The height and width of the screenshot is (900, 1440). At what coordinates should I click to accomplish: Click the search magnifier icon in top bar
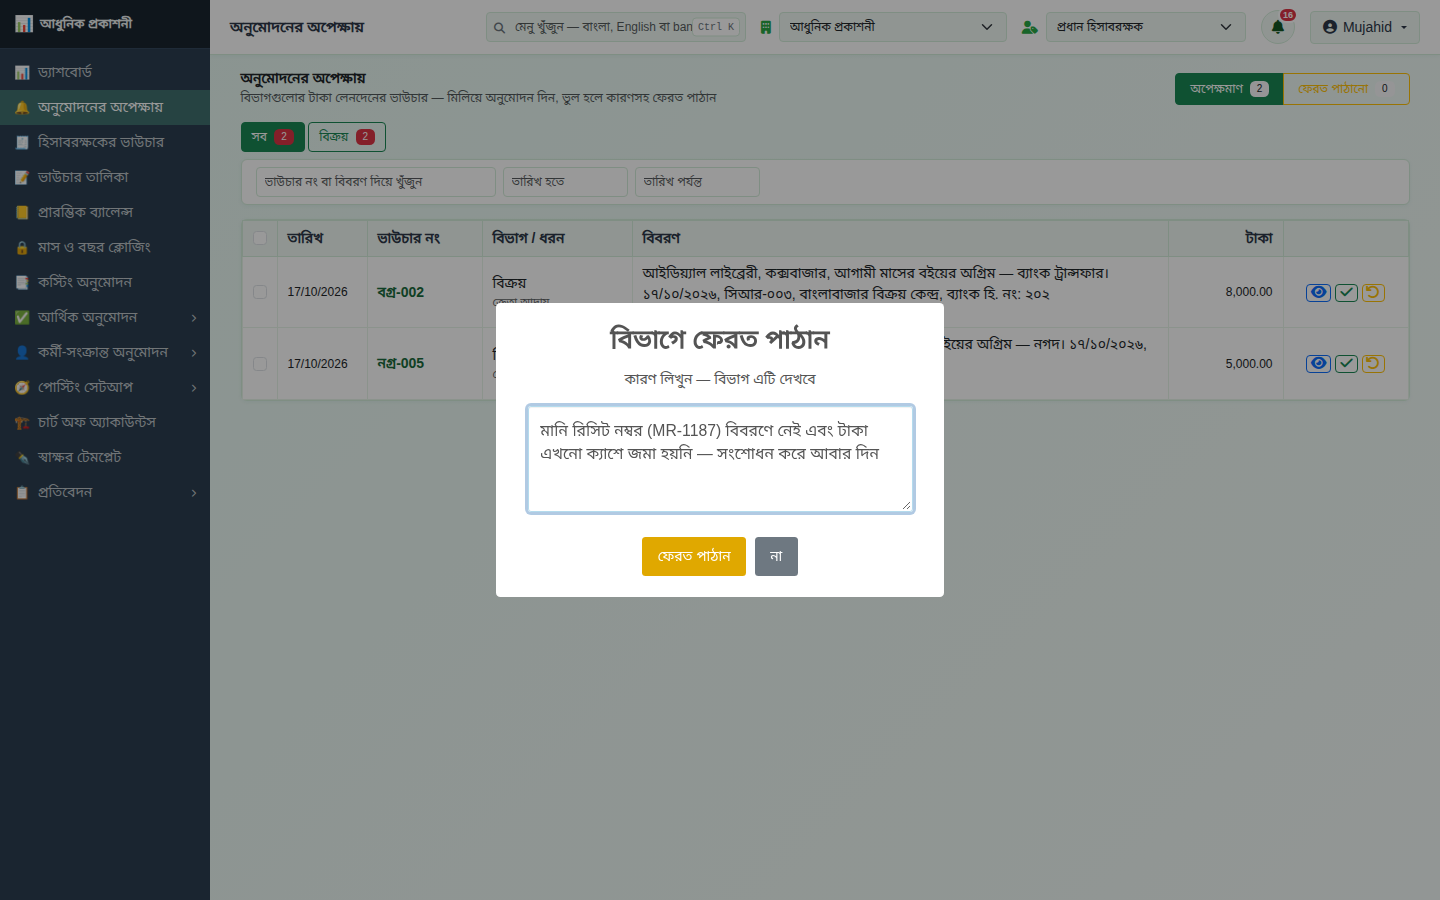499,27
